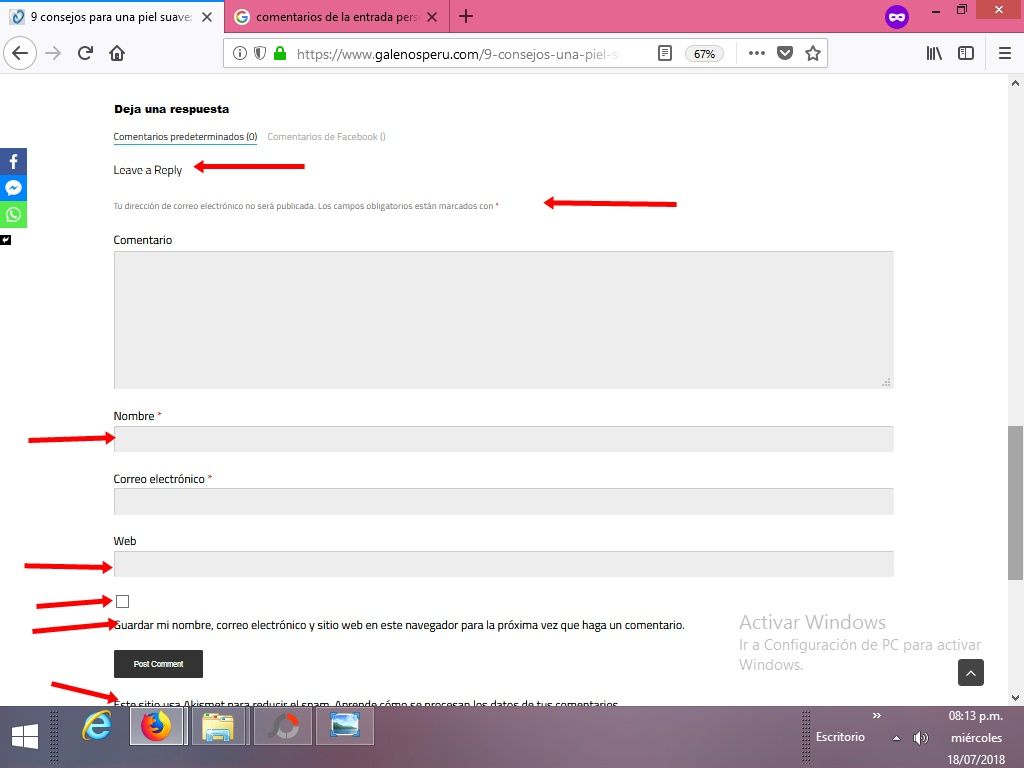Image resolution: width=1024 pixels, height=768 pixels.
Task: Check the 'Guardar mi nombre' checkbox
Action: 122,601
